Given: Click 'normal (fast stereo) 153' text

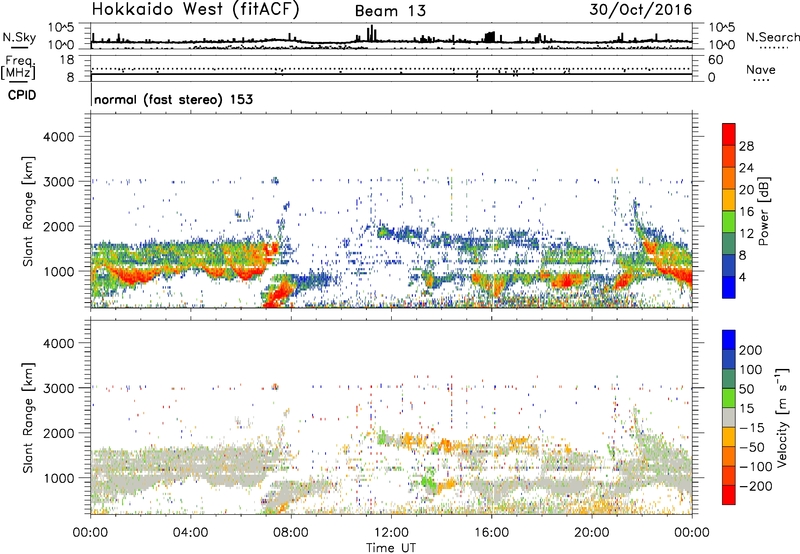Looking at the screenshot, I should pos(173,99).
